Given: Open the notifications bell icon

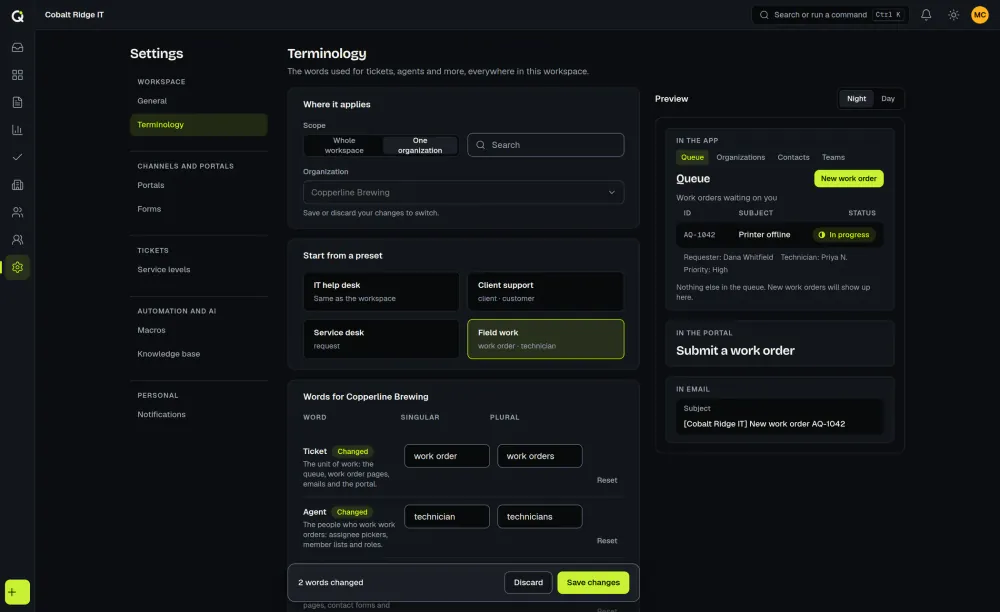Looking at the screenshot, I should coord(926,15).
